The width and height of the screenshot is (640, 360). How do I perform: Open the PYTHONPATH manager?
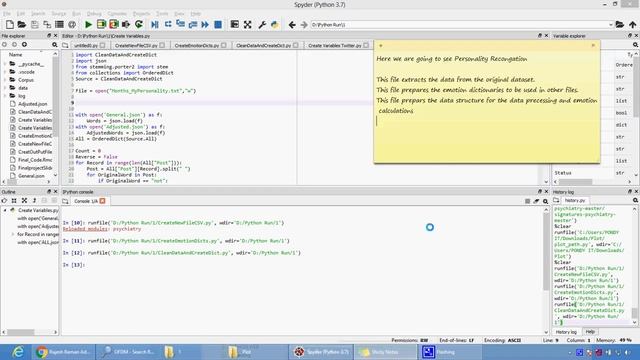(x=275, y=24)
